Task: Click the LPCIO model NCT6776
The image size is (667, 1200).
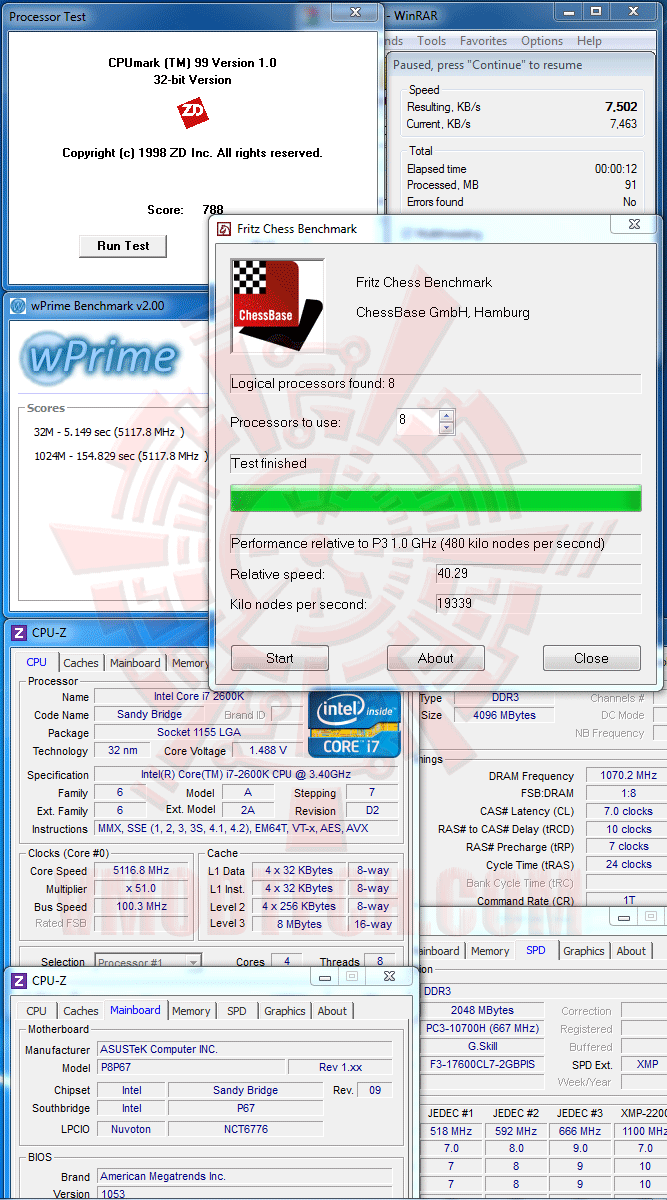Action: [245, 1128]
